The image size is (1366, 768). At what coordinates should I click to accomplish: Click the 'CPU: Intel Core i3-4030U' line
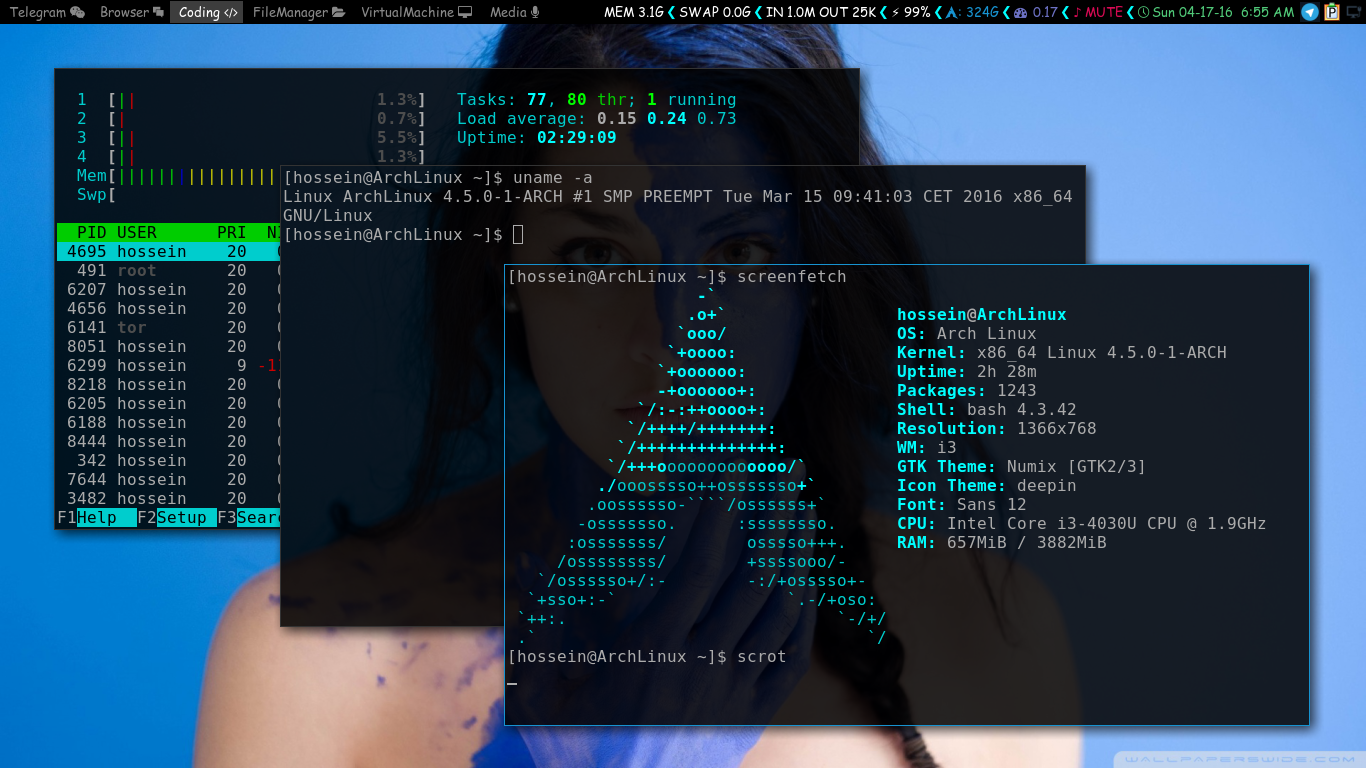1082,524
